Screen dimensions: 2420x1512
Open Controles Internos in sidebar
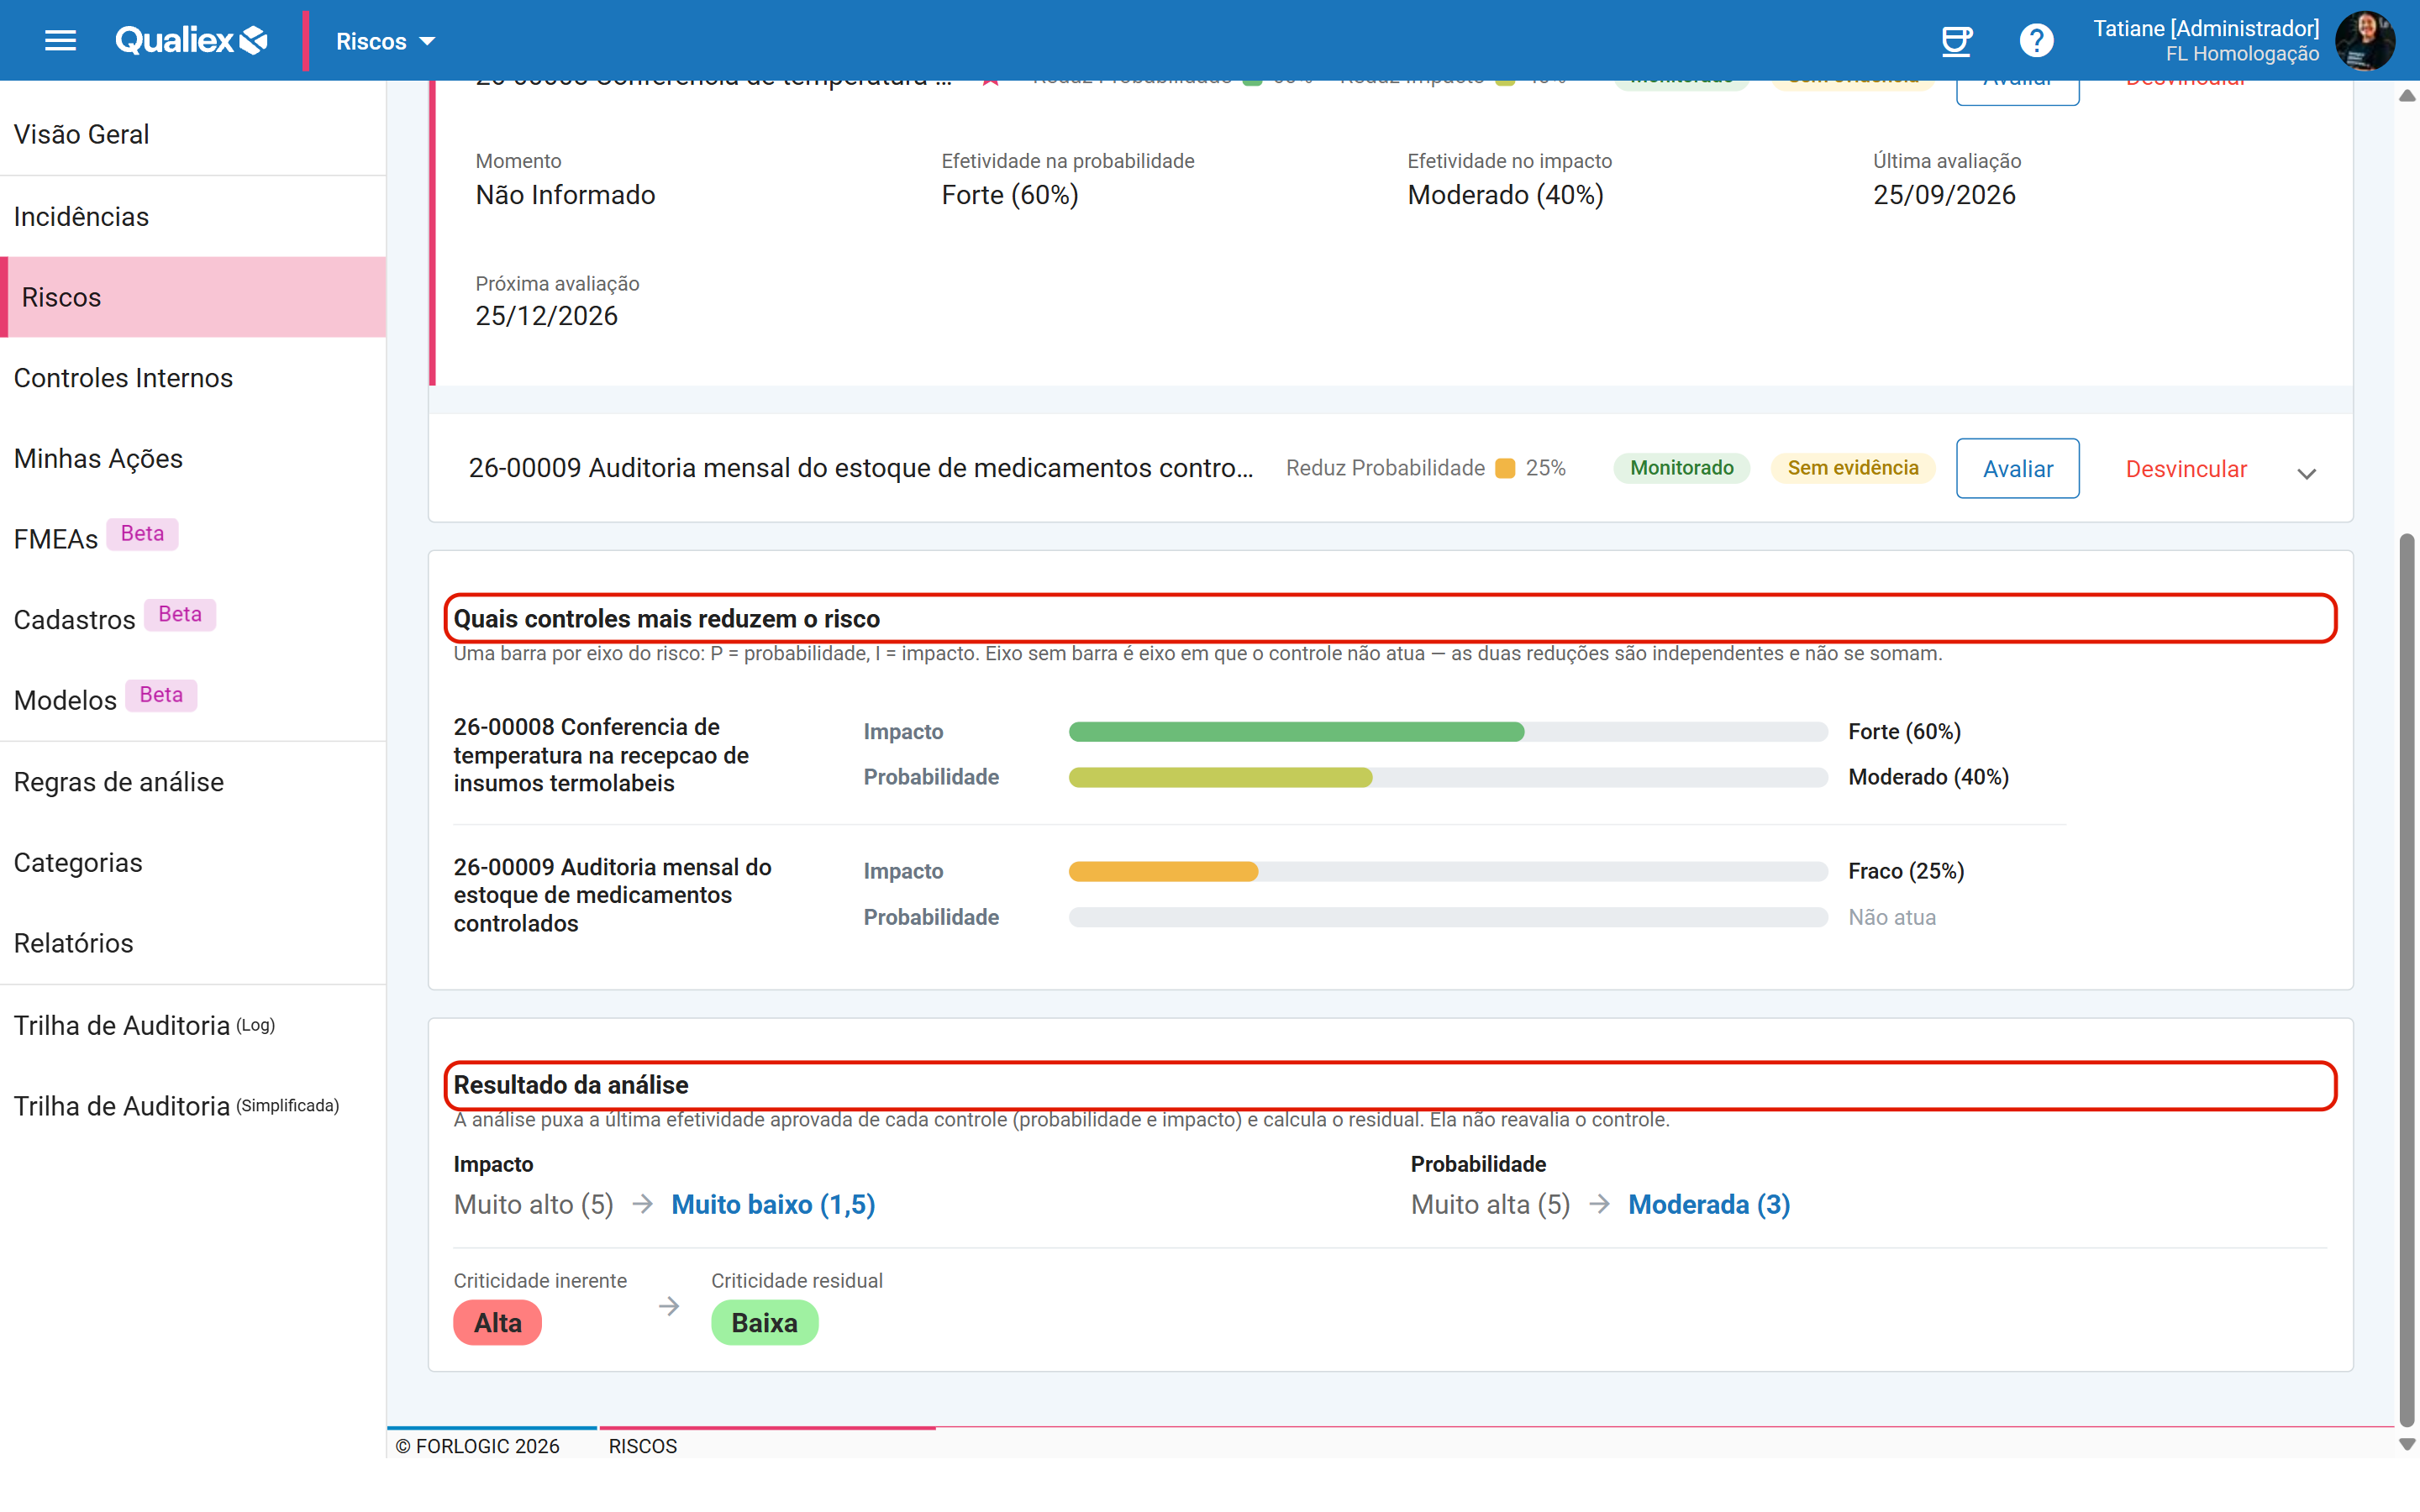coord(193,378)
